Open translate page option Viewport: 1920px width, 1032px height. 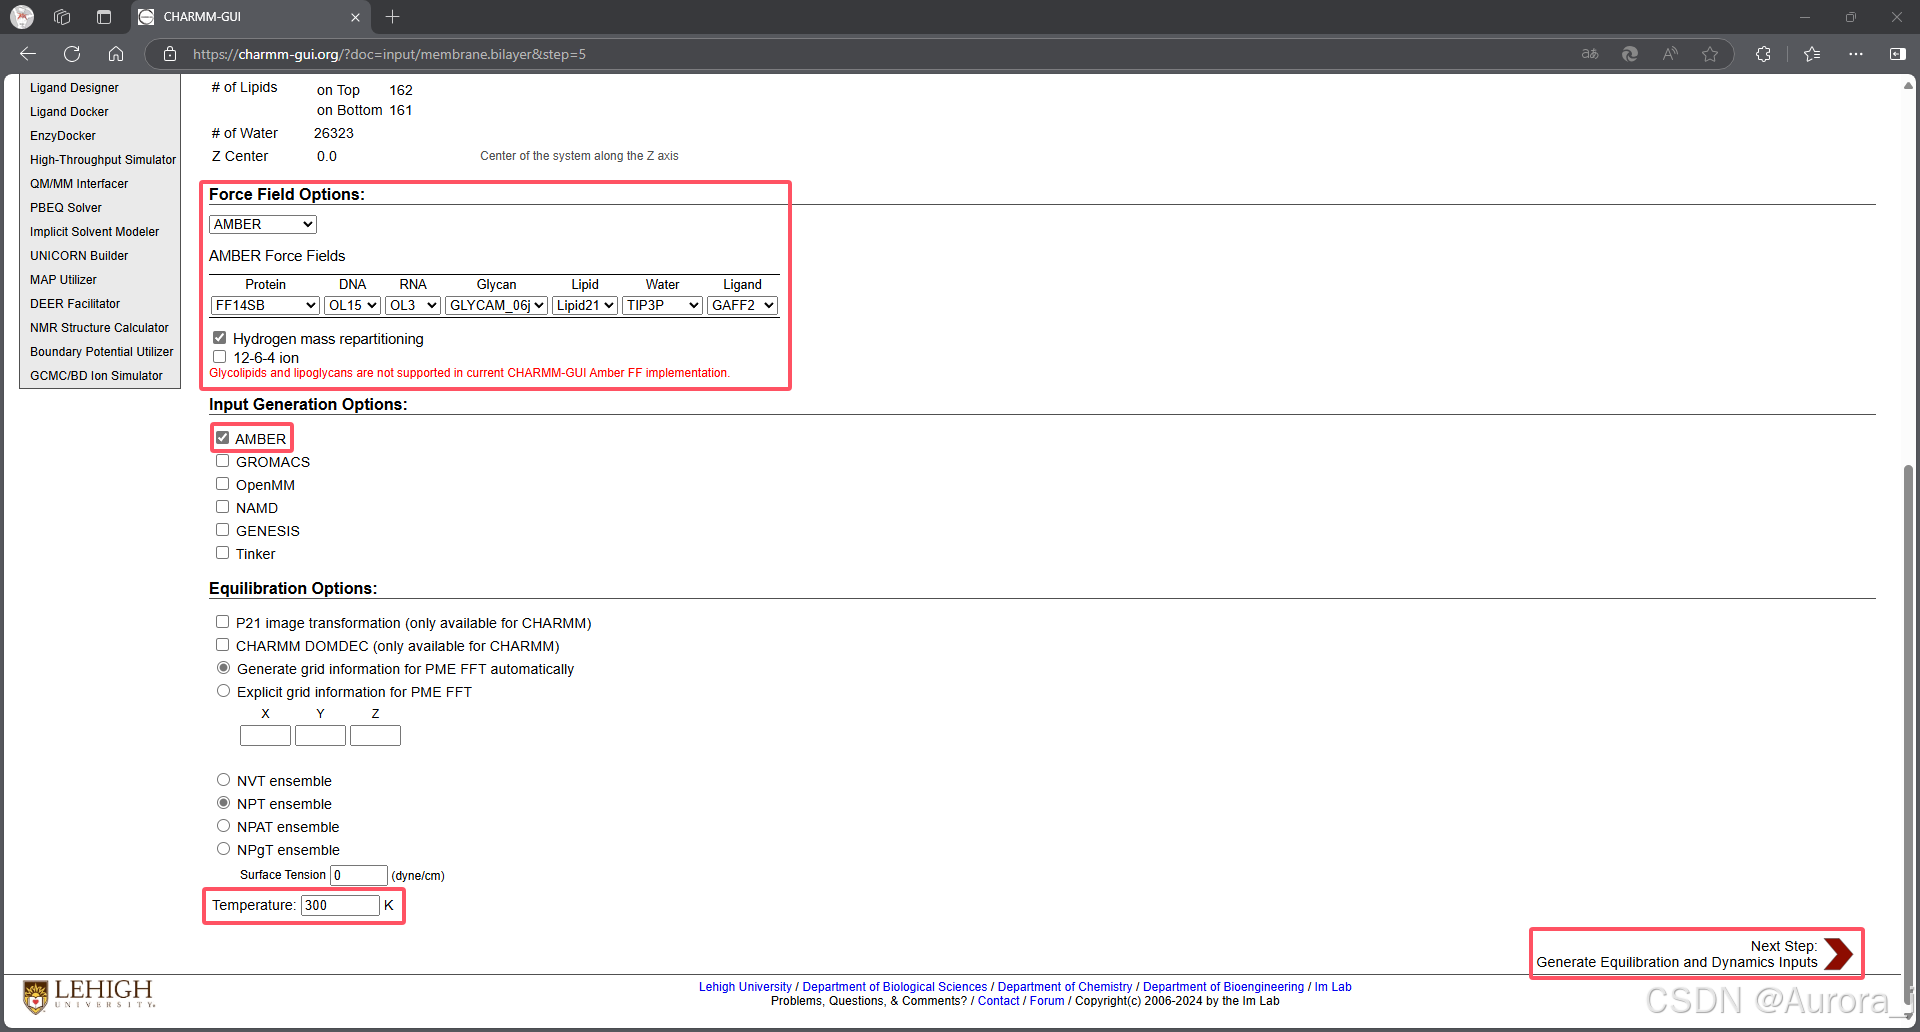[x=1590, y=54]
